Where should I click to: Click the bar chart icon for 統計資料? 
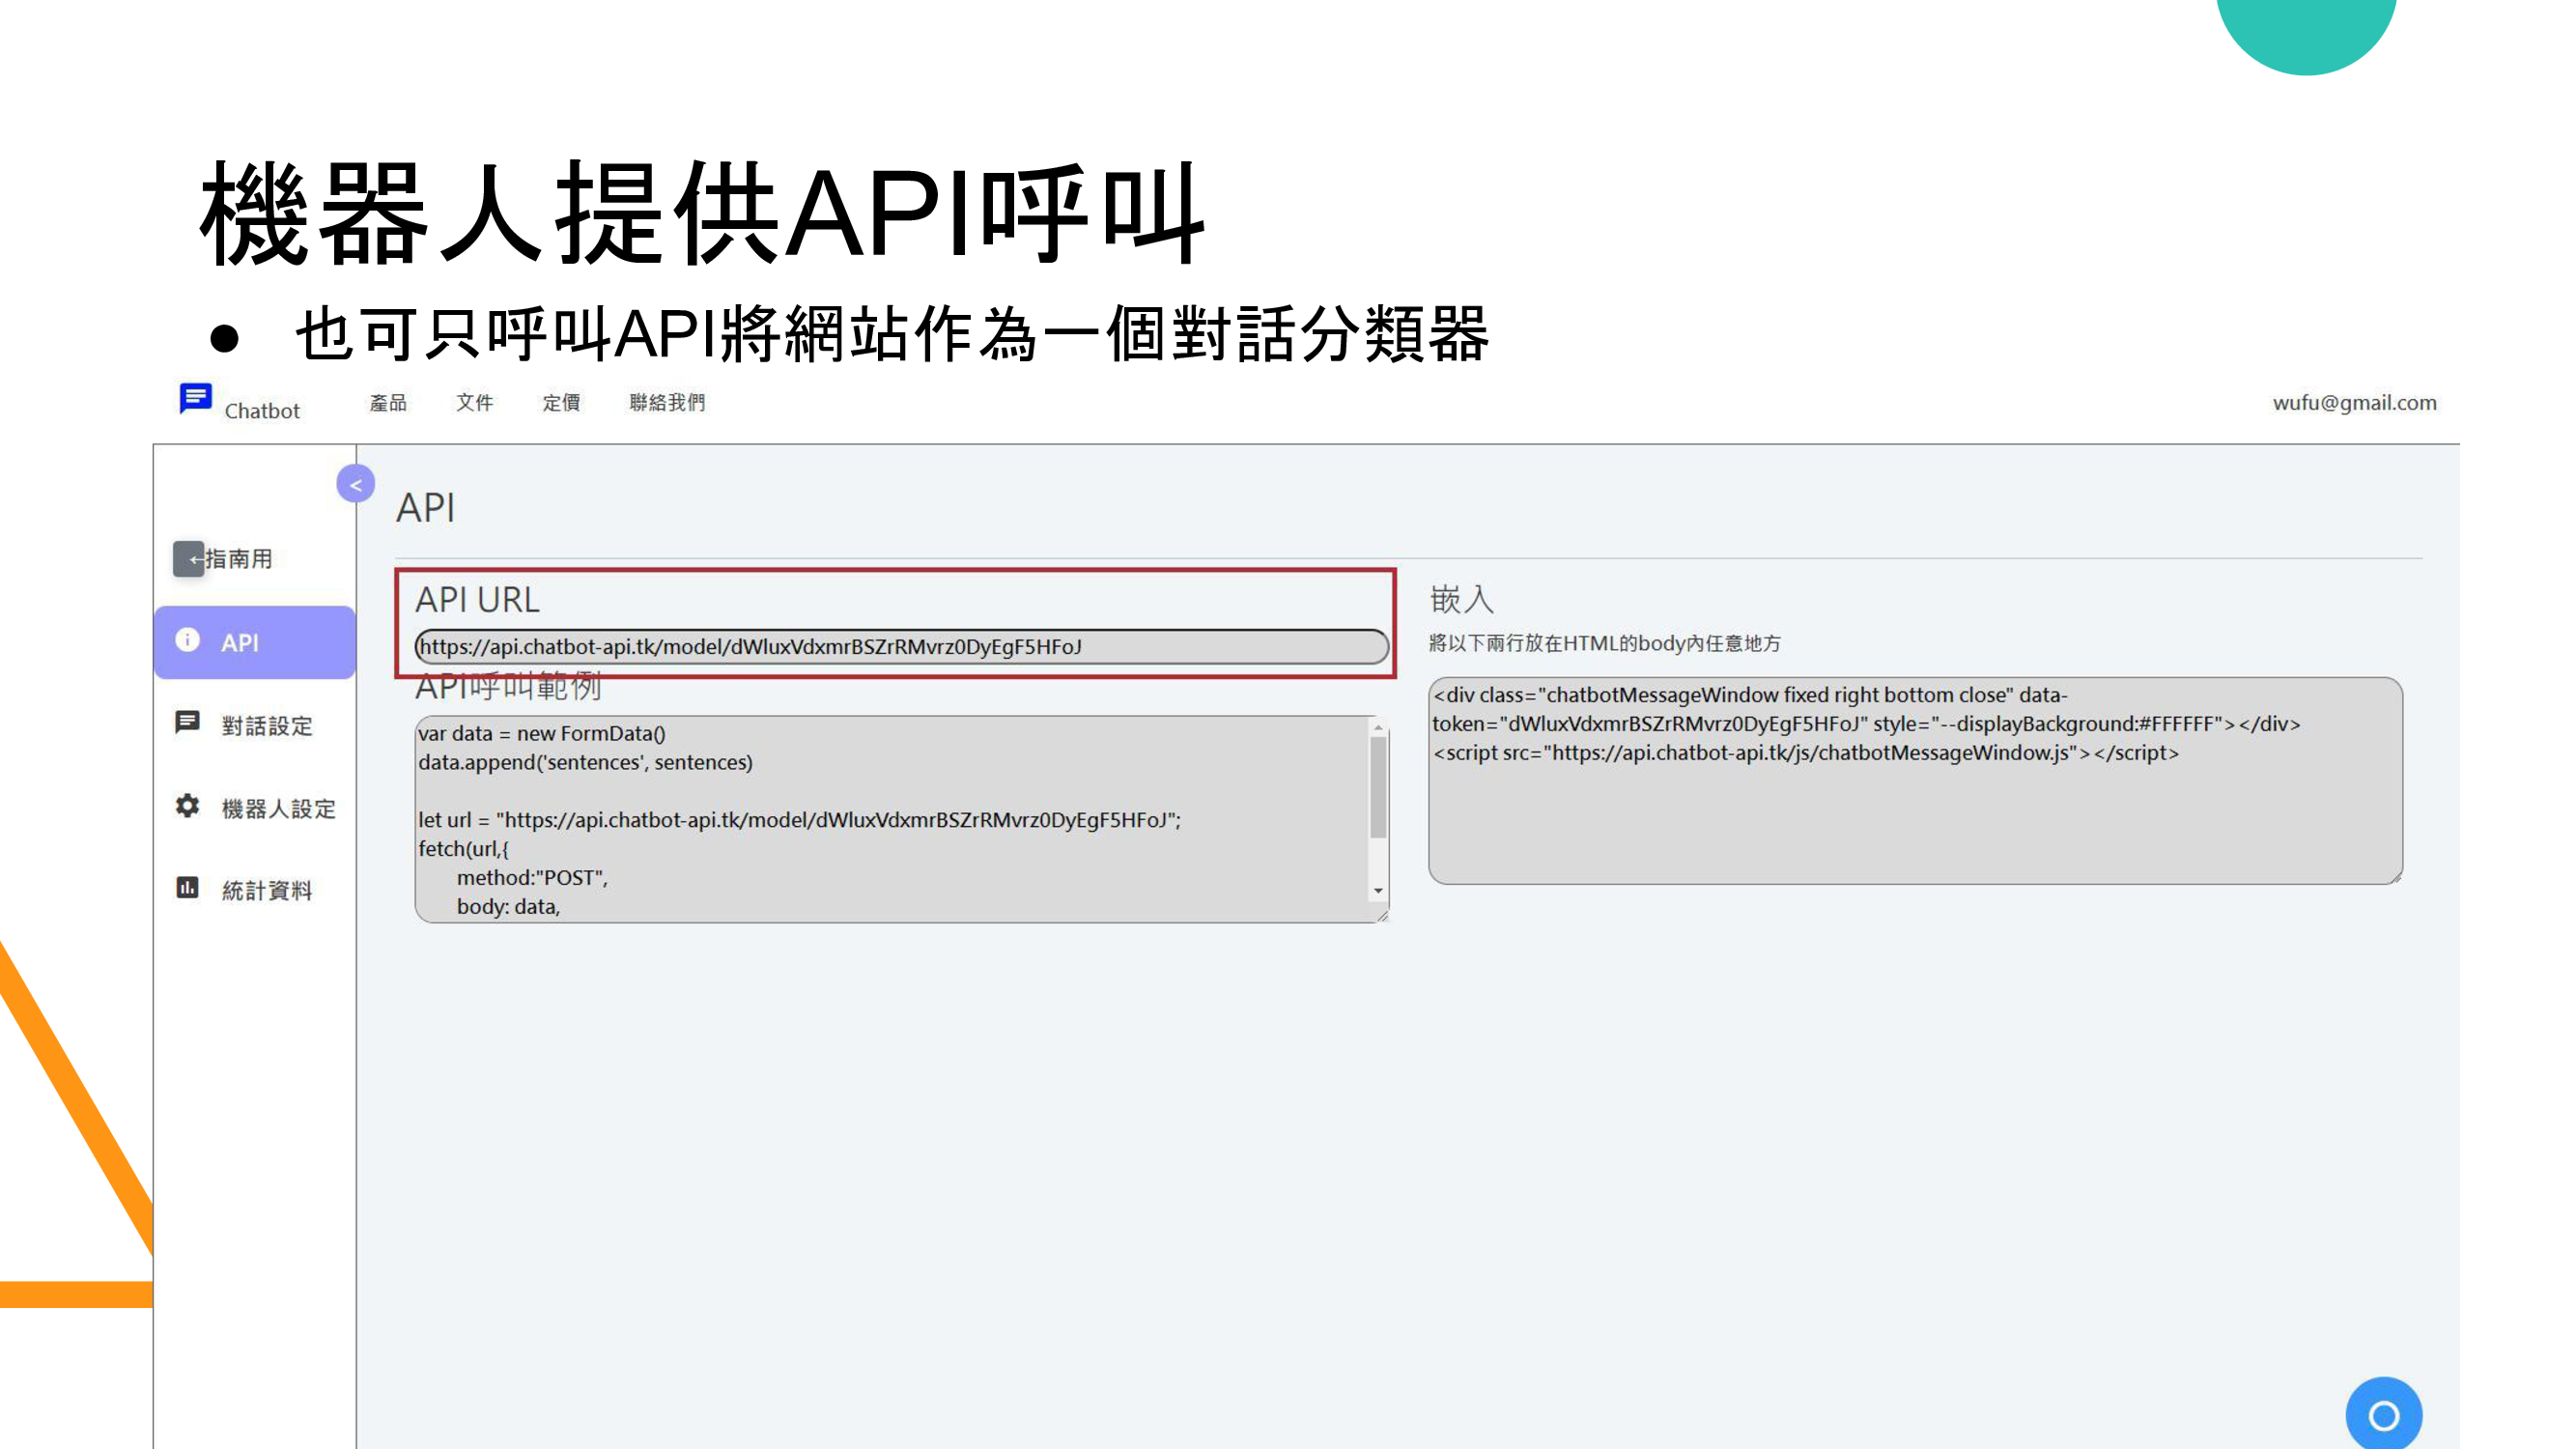[x=187, y=888]
